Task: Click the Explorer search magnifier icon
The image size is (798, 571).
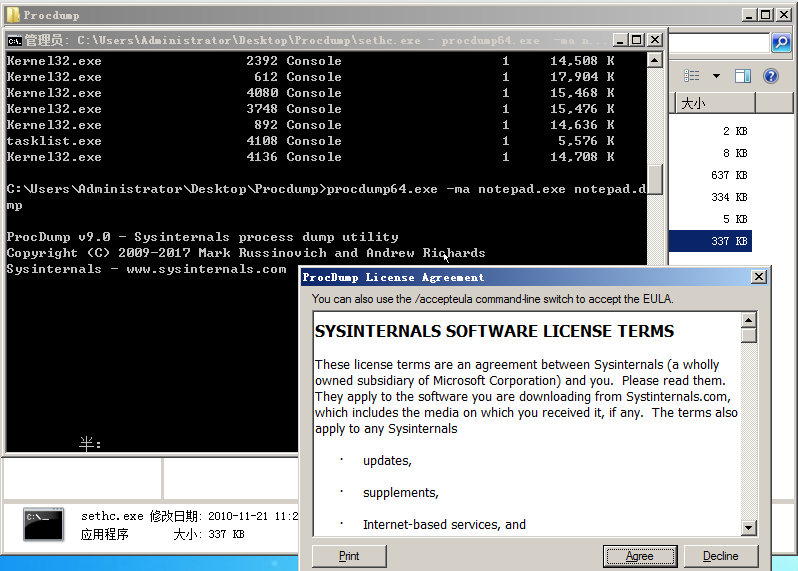Action: tap(781, 42)
